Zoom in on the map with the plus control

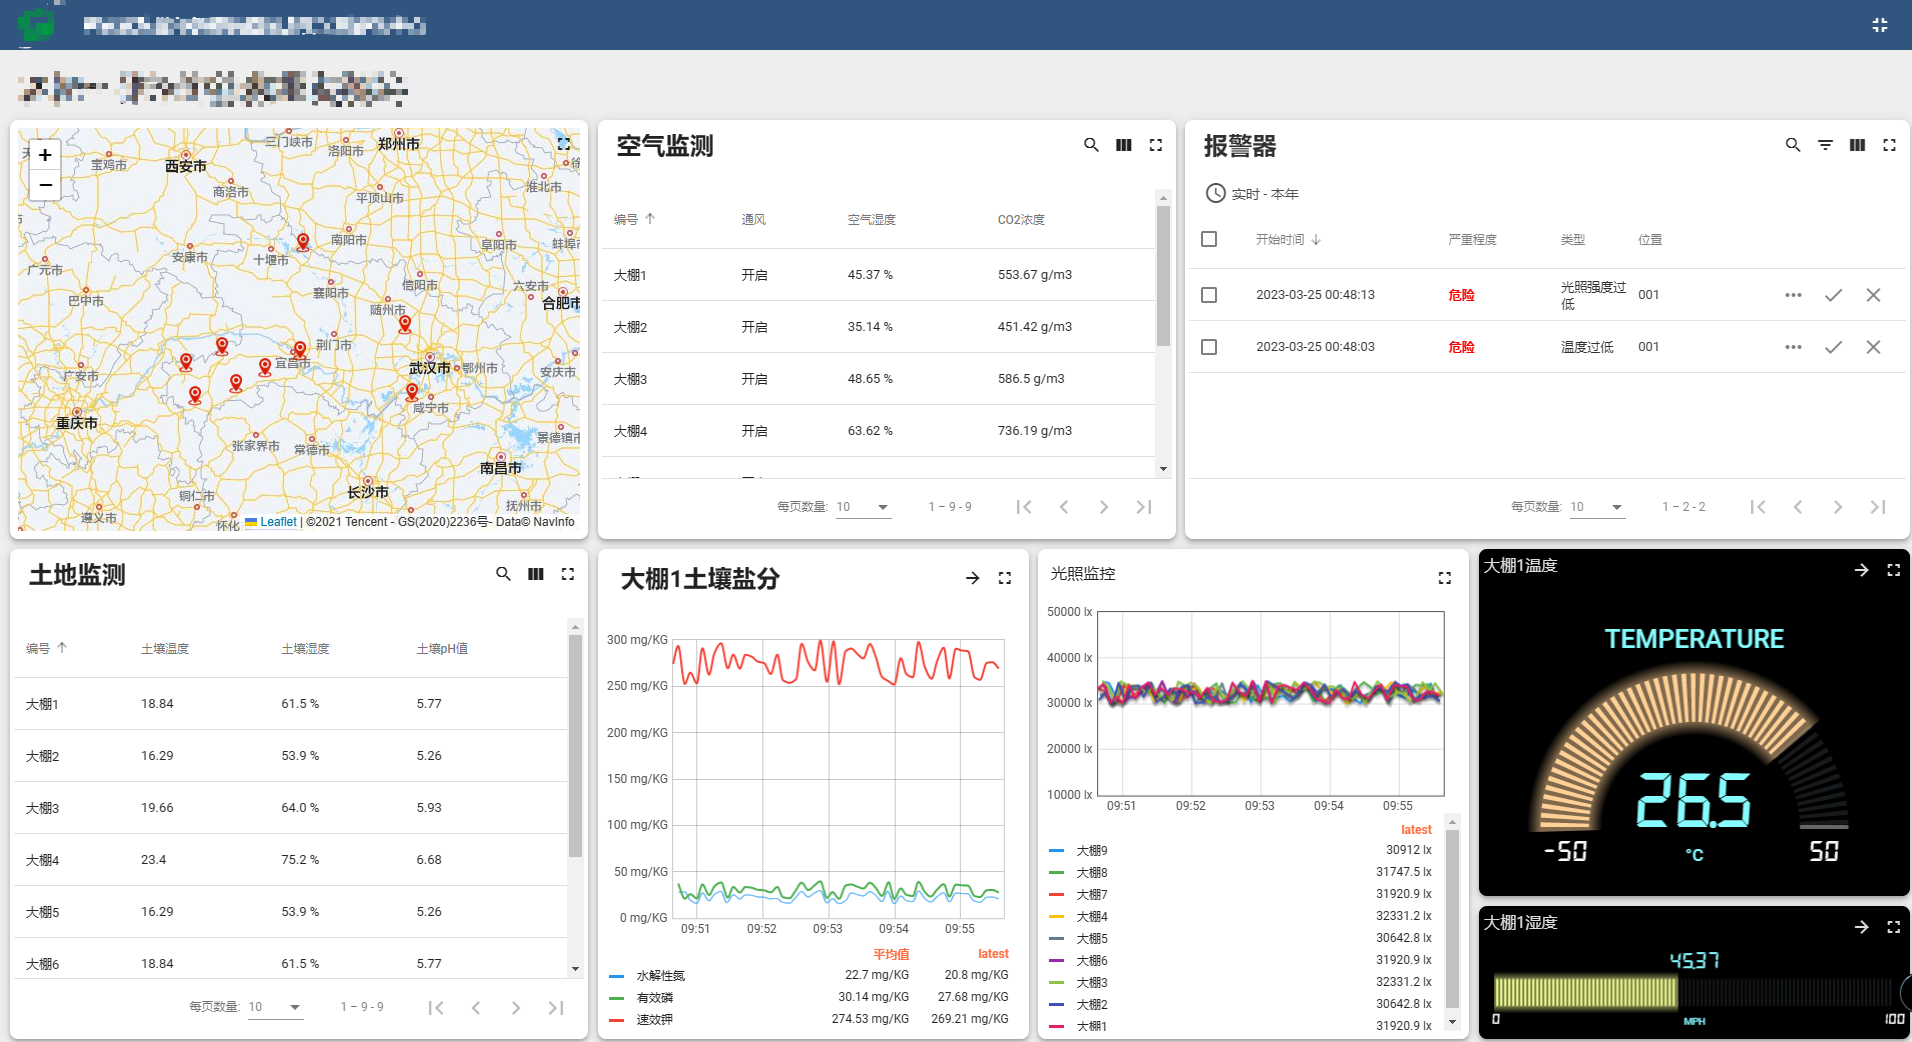[44, 155]
